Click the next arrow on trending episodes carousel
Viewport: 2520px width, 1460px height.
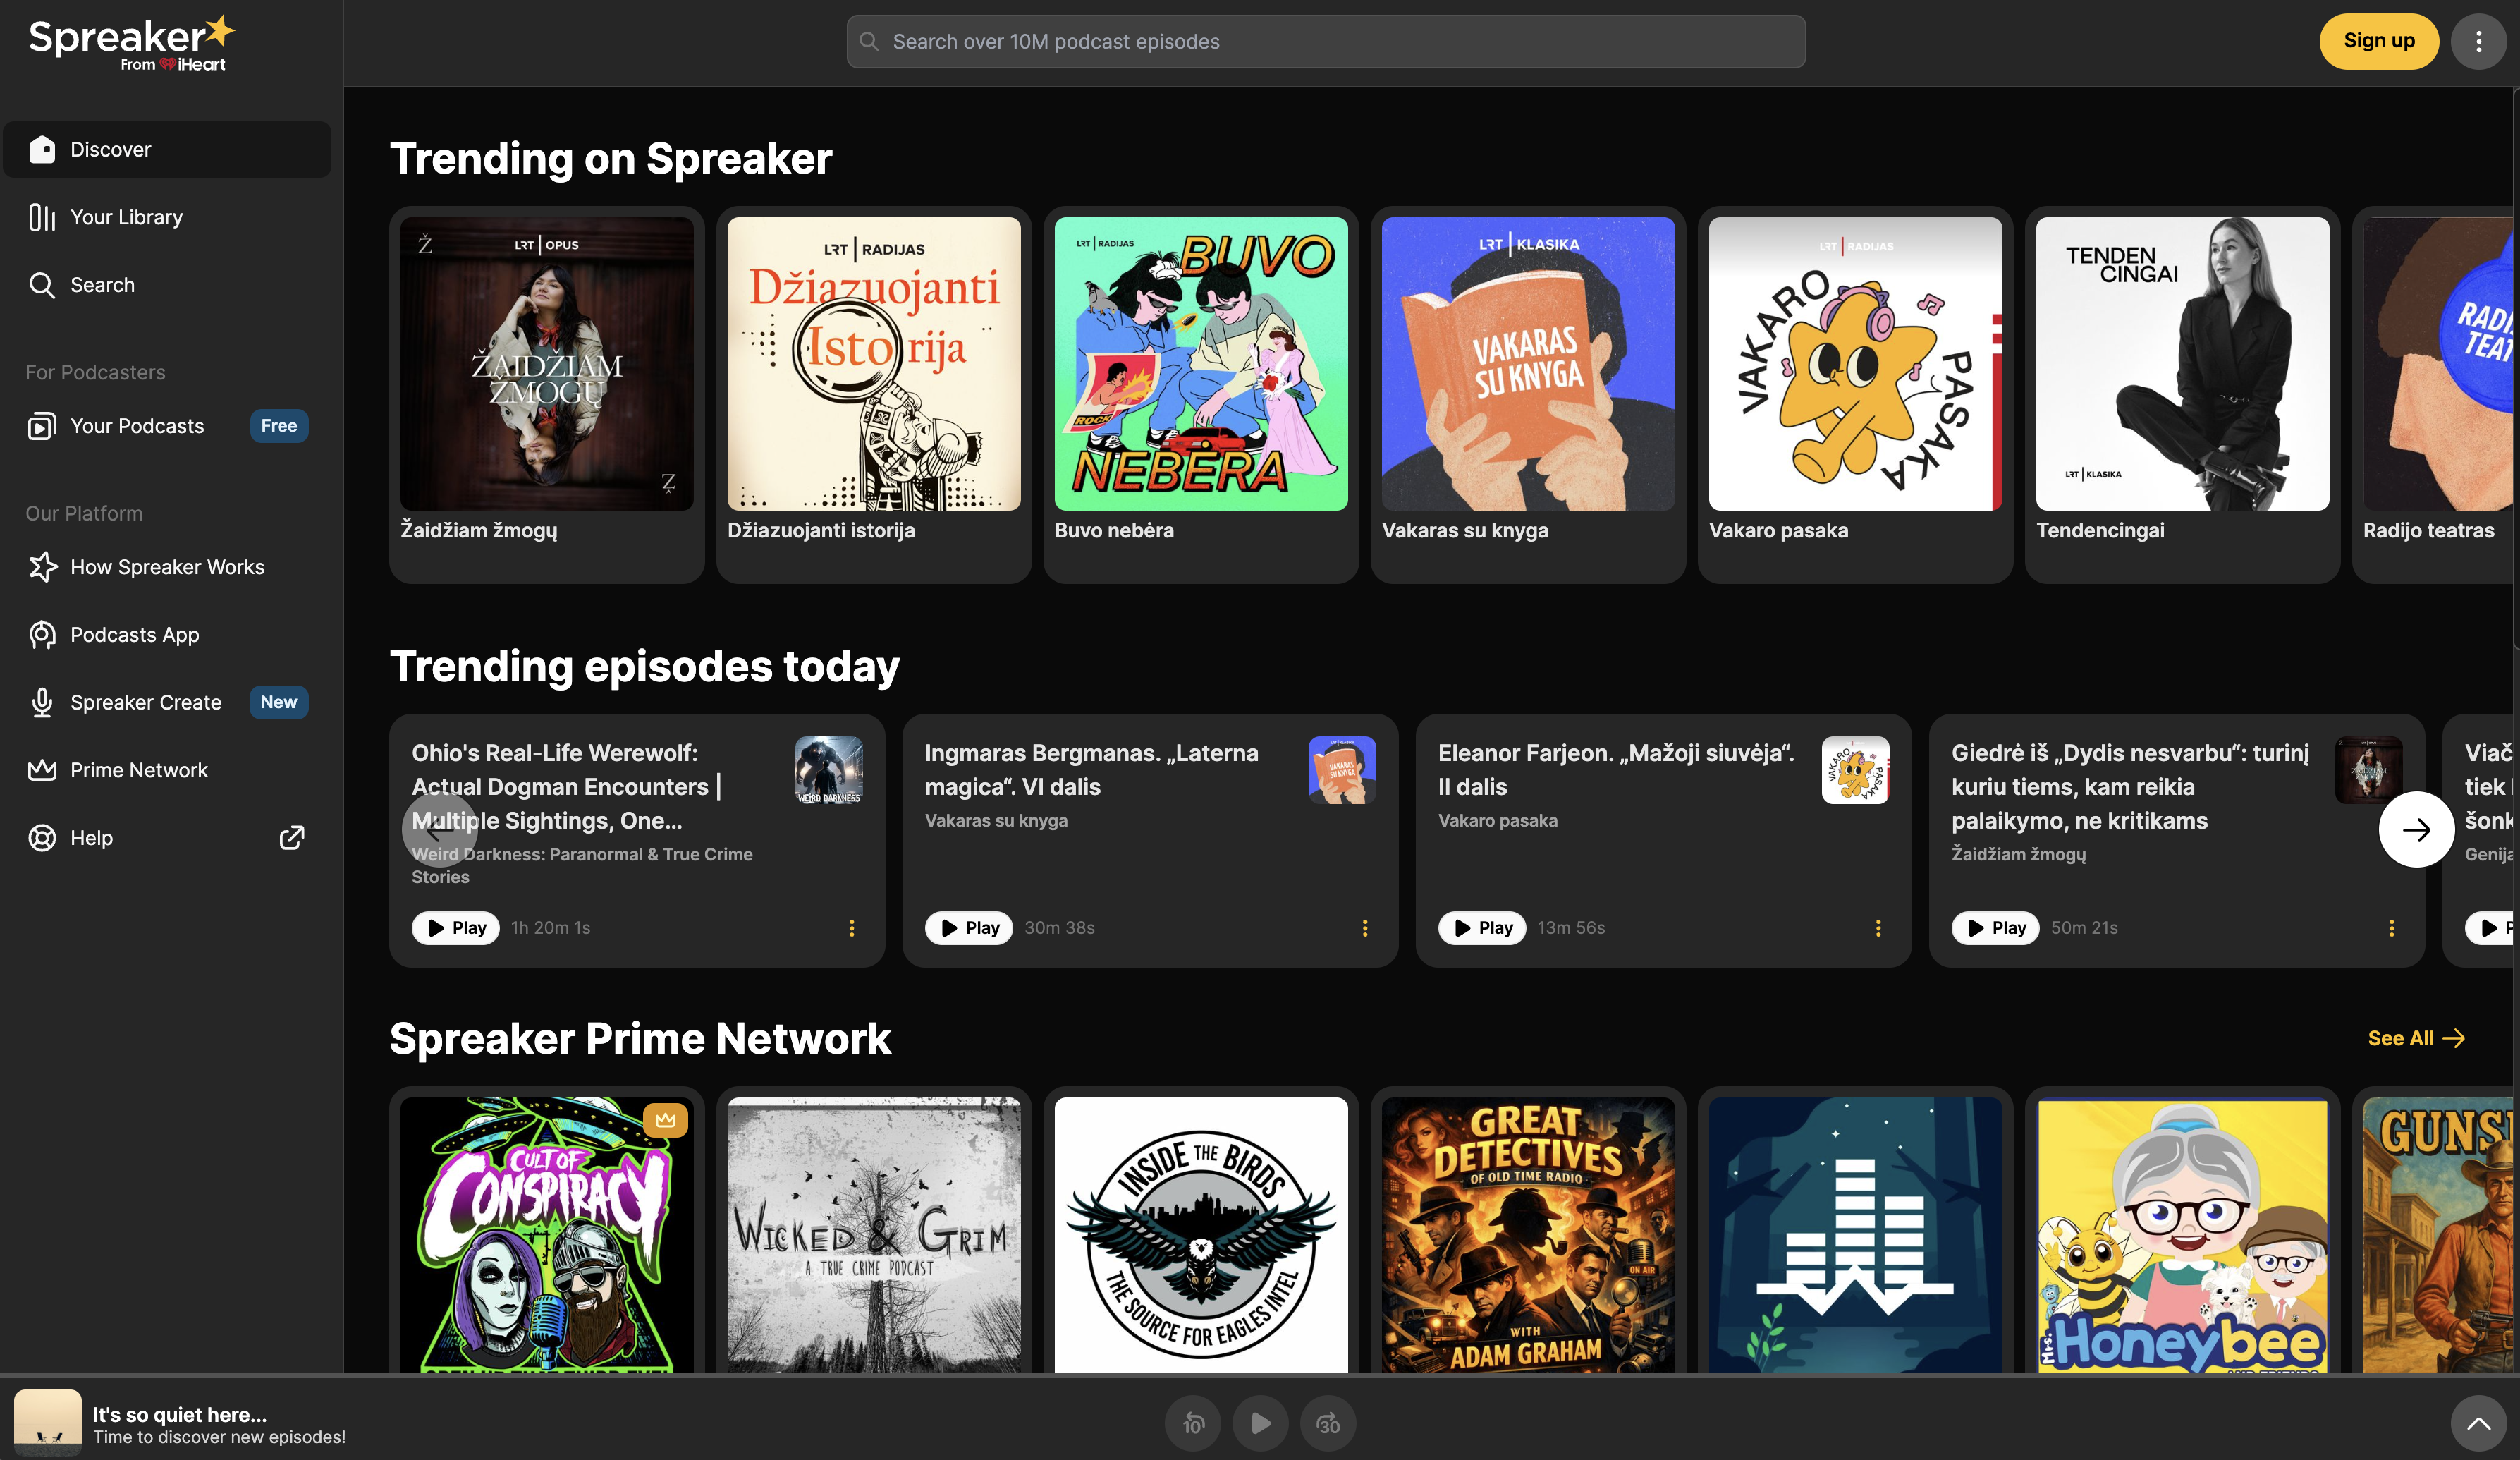point(2416,829)
